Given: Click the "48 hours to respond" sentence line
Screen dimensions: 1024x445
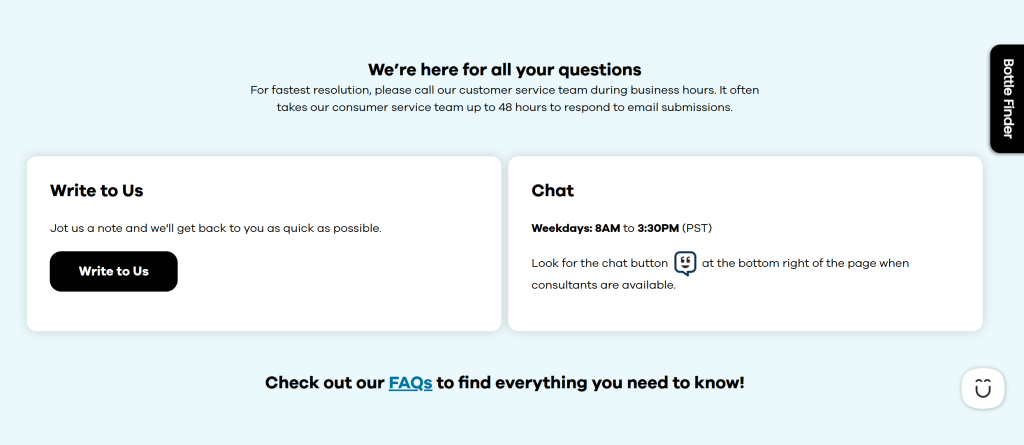Looking at the screenshot, I should pos(504,107).
